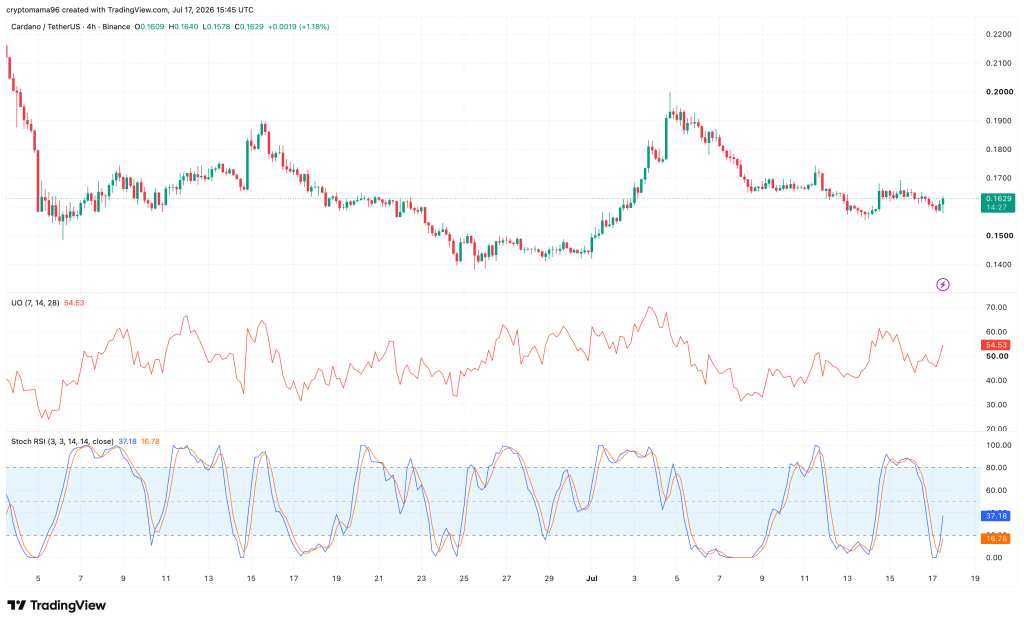Click the orange 16.78 label on Stoch axis
This screenshot has width=1024, height=624.
click(997, 538)
